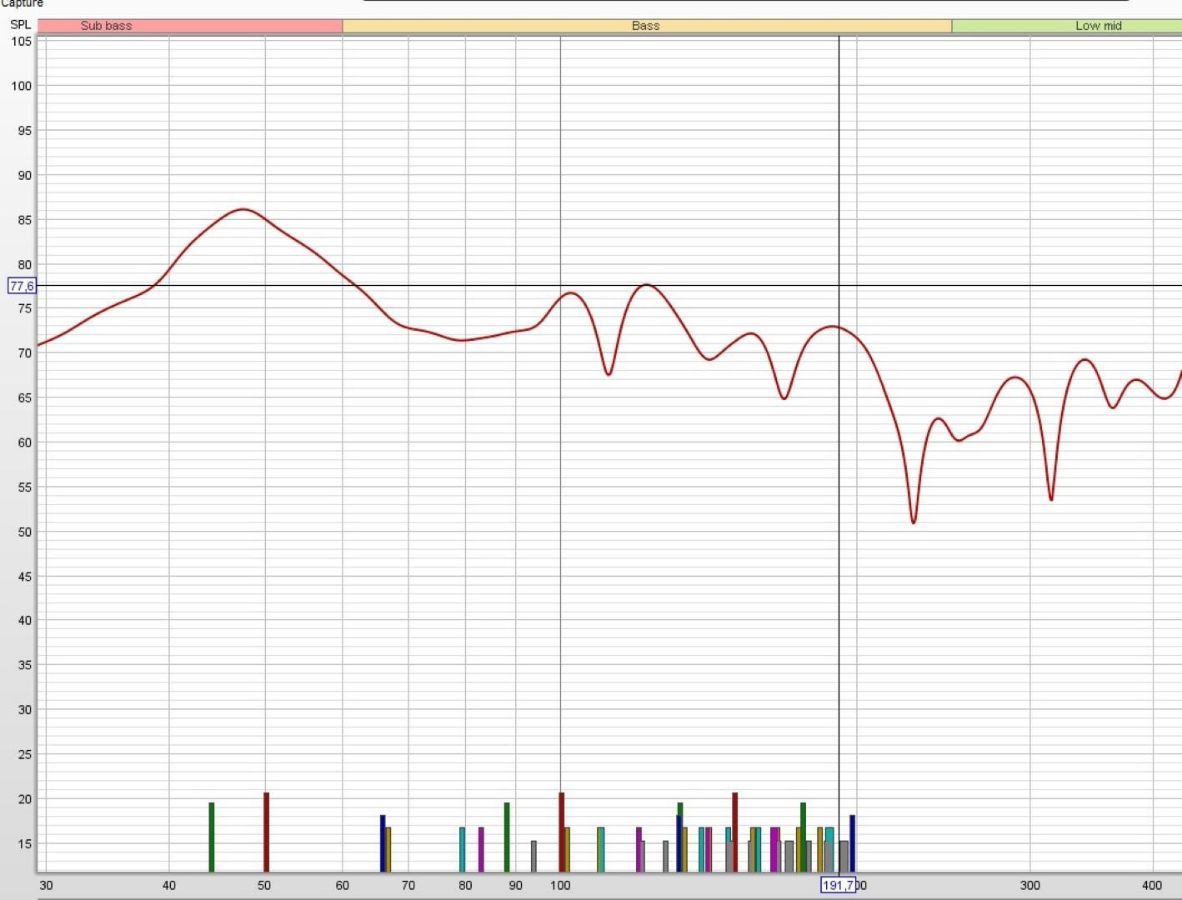
Task: Click the 300 Hz frequency axis label
Action: (x=1030, y=886)
